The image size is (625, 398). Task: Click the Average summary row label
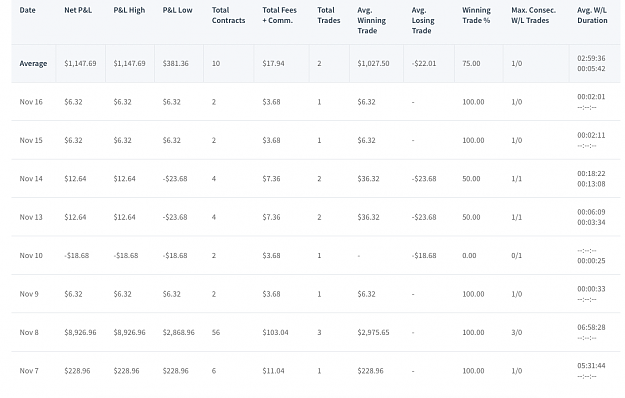(33, 64)
